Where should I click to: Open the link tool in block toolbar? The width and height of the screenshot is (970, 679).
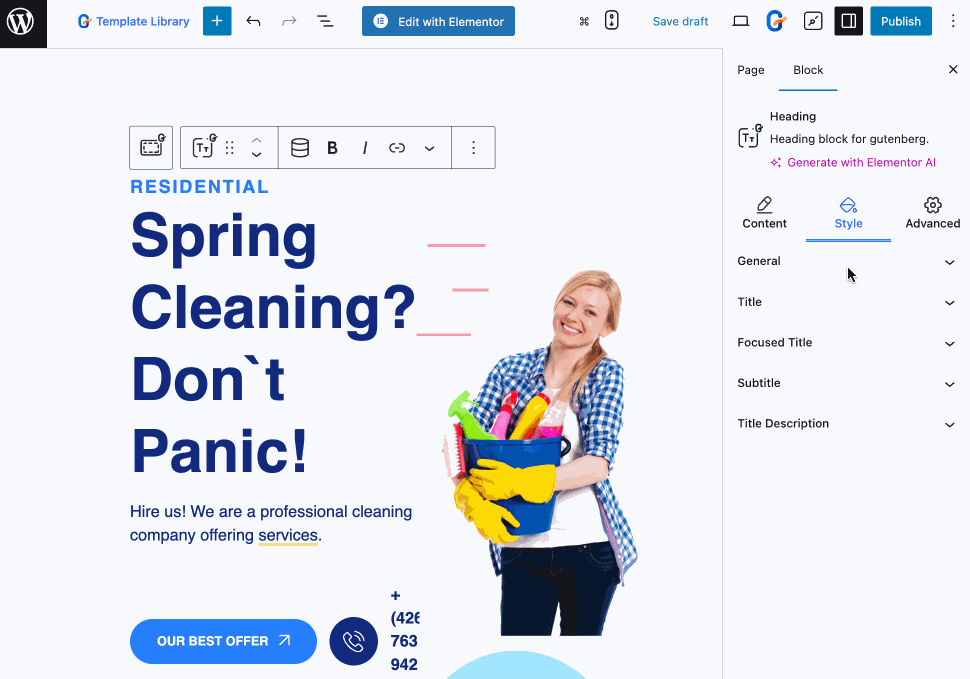point(396,147)
